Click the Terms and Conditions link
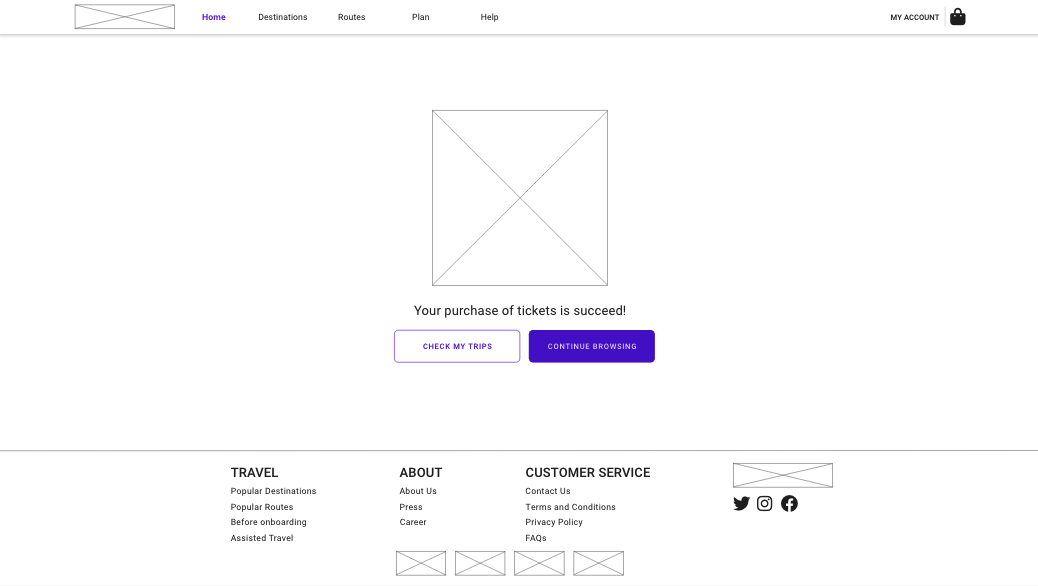Viewport: 1038px width, 586px height. pyautogui.click(x=570, y=507)
